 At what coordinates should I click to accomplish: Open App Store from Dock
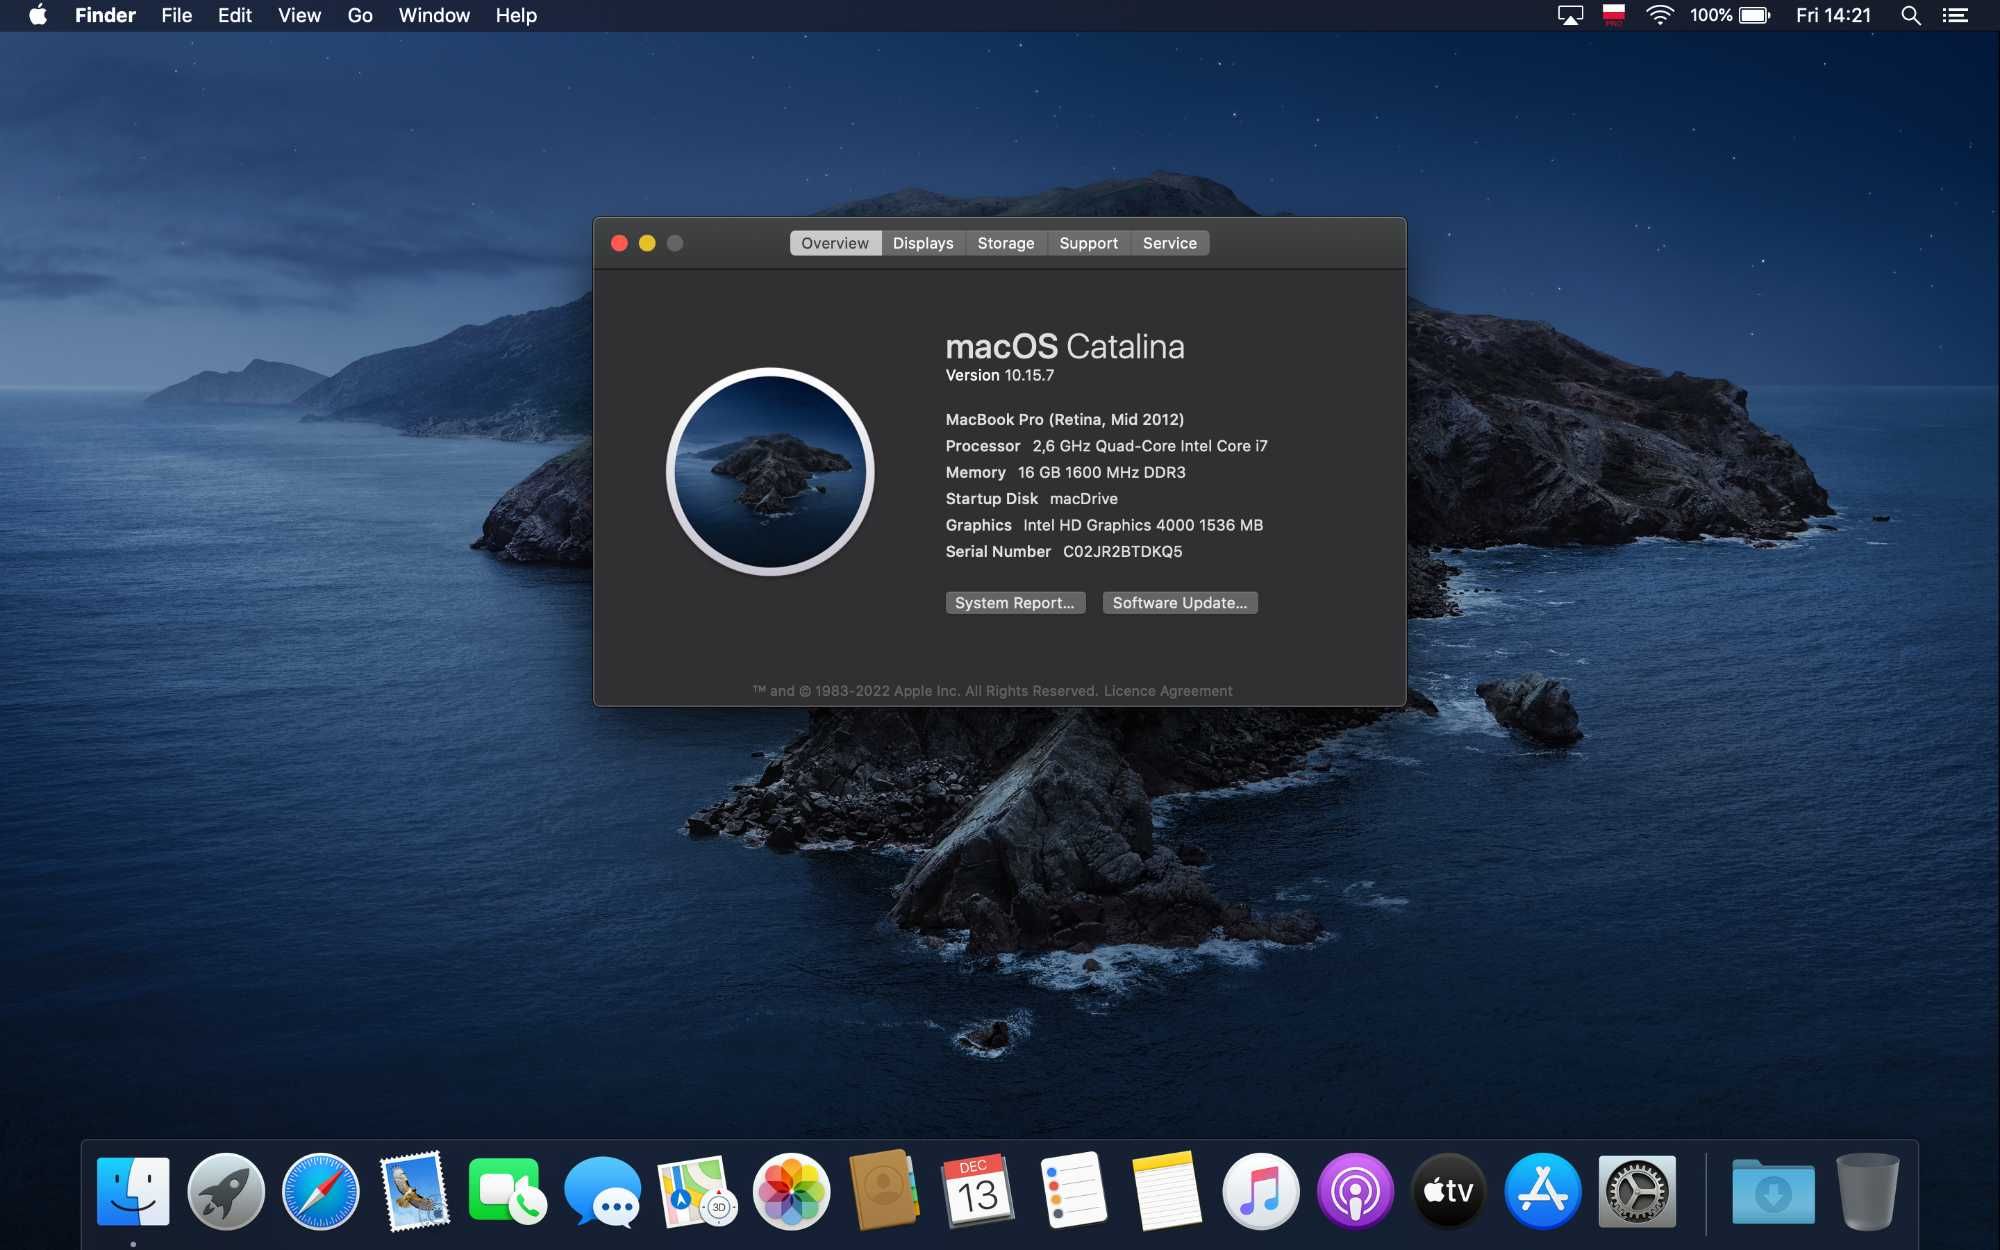click(x=1543, y=1191)
